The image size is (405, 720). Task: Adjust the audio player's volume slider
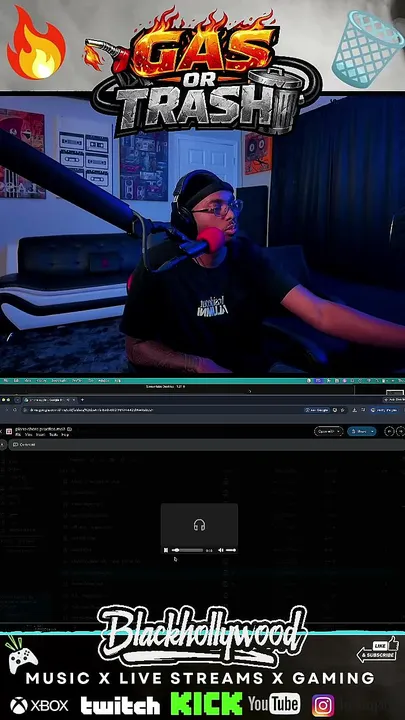click(231, 550)
